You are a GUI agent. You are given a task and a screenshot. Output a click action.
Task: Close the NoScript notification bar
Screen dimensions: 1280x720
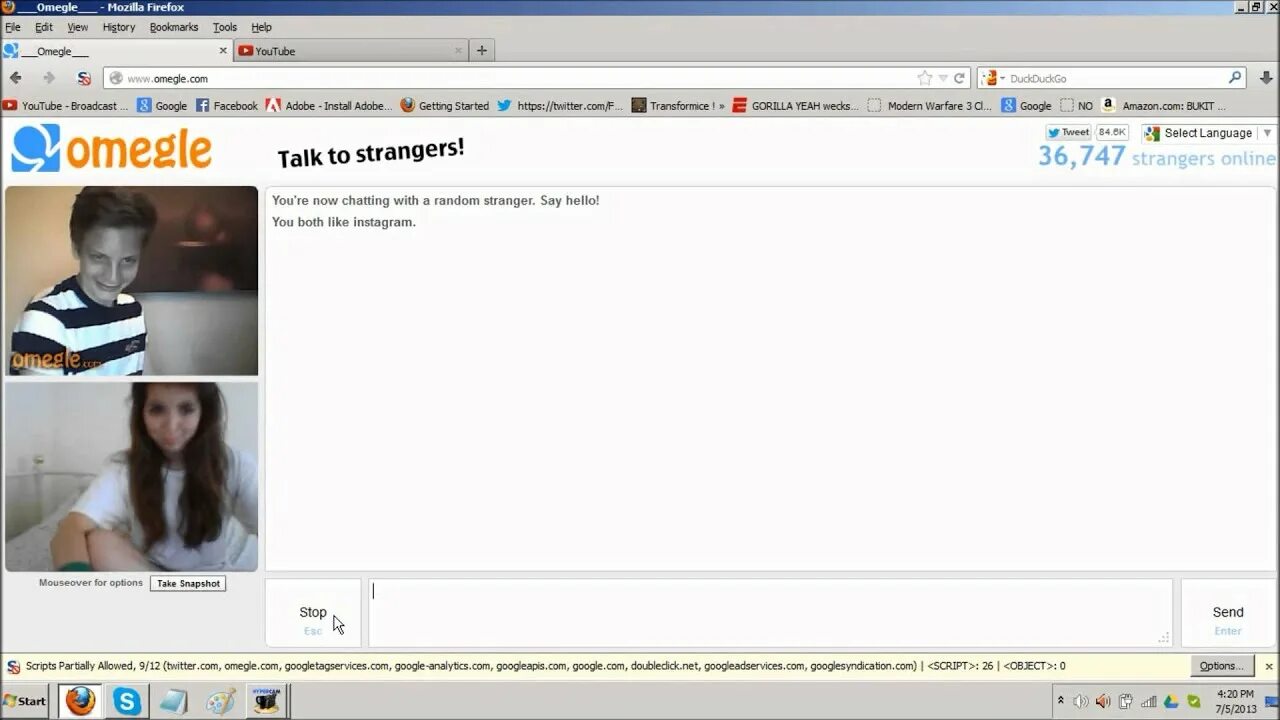point(1269,666)
